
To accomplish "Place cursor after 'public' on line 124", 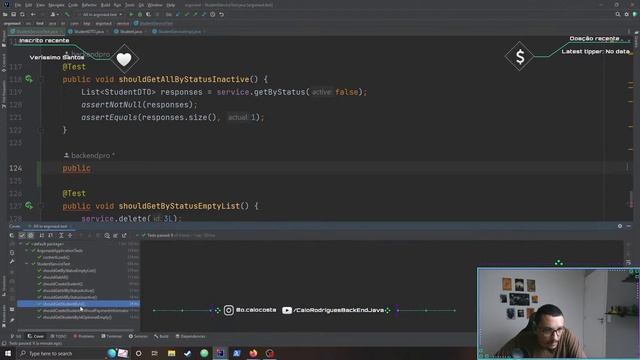I will [x=91, y=168].
